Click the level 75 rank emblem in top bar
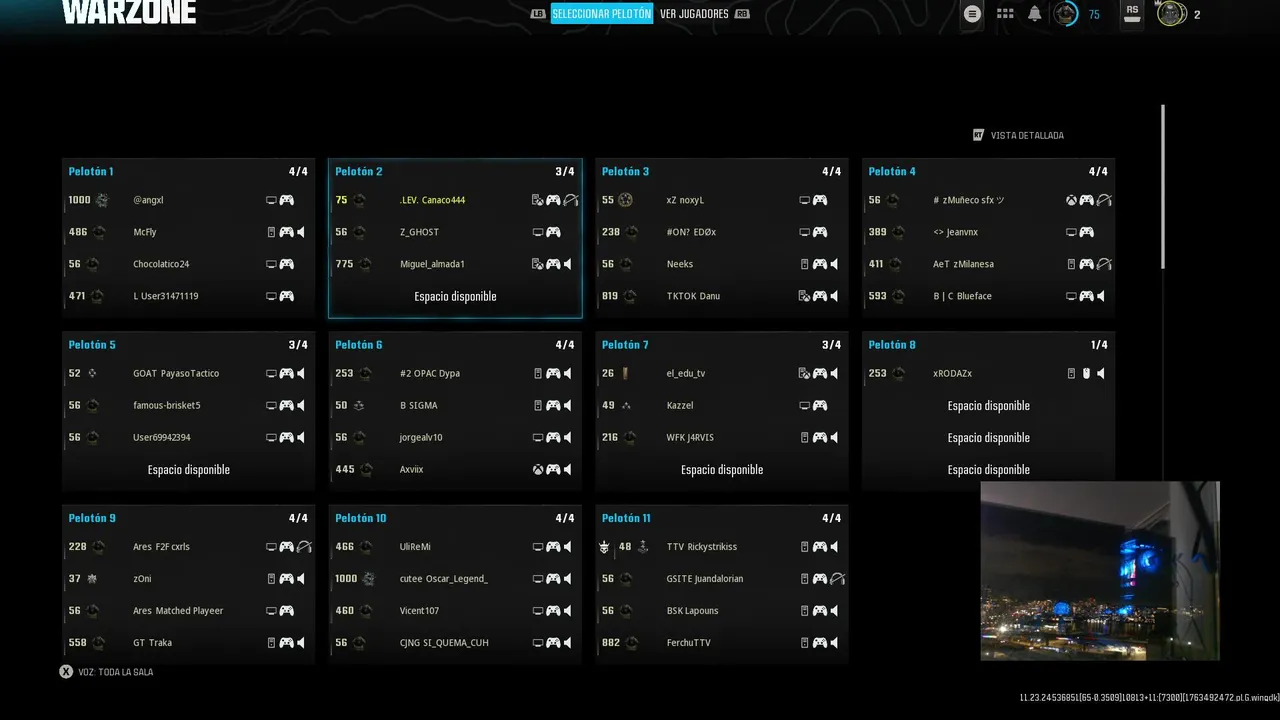Screen dimensions: 1280x720 [x=1066, y=14]
